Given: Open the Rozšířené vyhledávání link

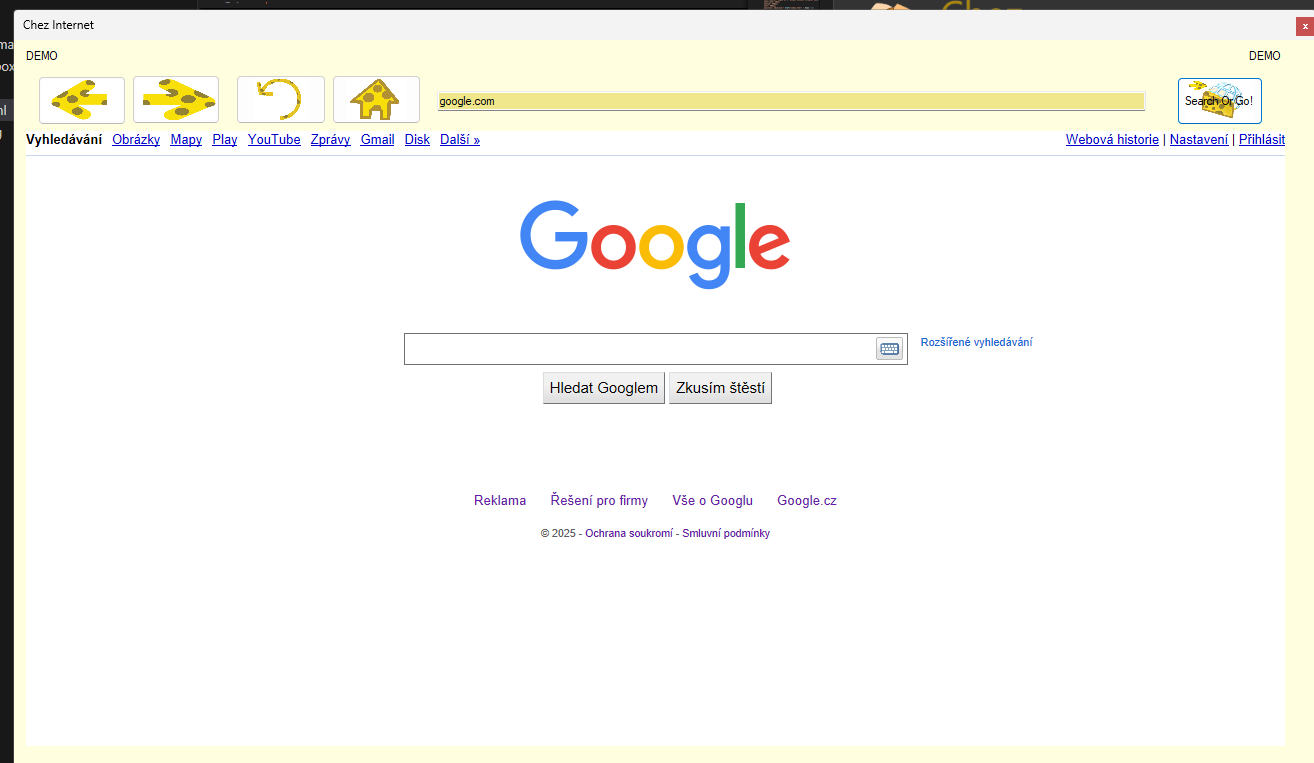Looking at the screenshot, I should click(x=976, y=342).
